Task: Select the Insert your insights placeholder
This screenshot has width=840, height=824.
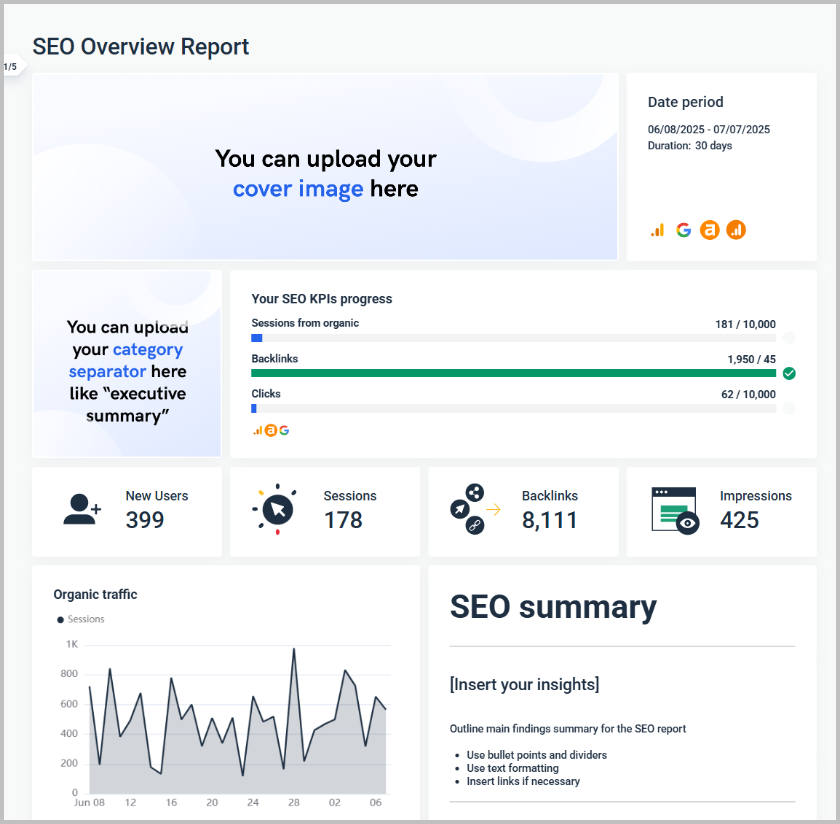Action: (x=524, y=684)
